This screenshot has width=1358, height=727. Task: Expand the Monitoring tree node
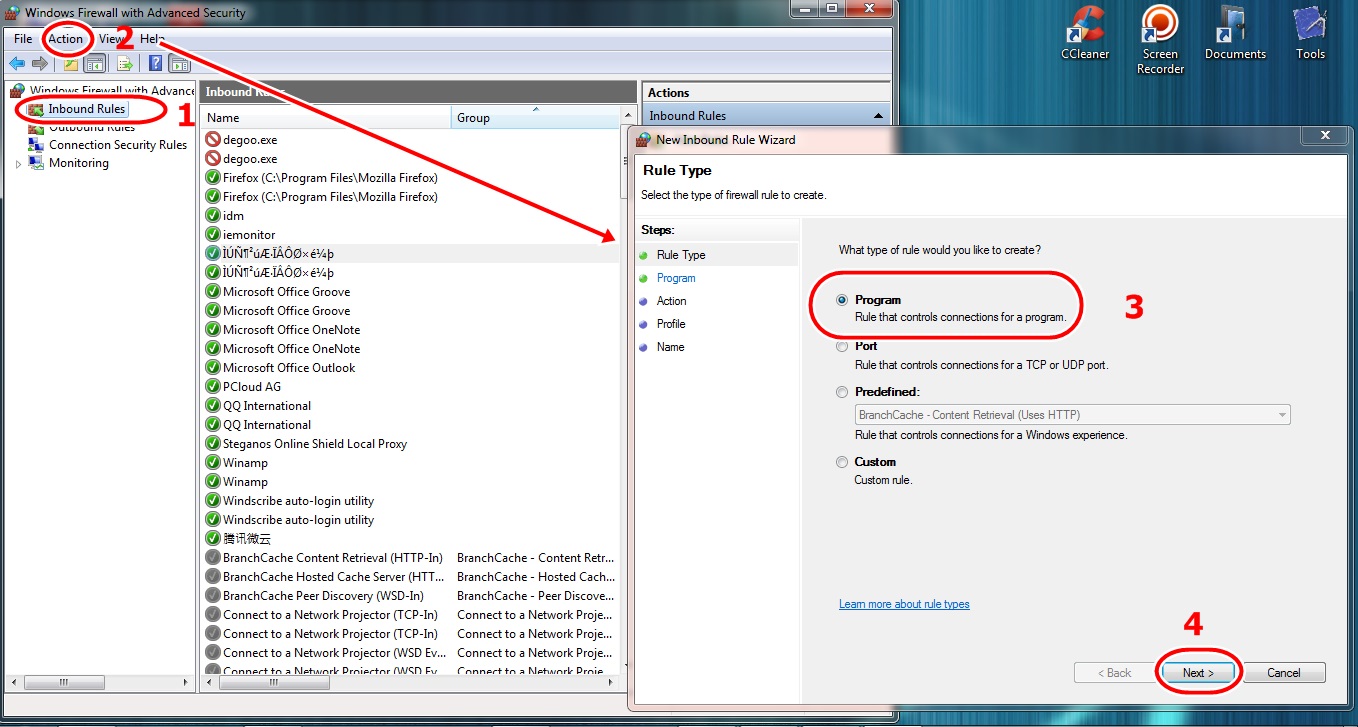pyautogui.click(x=19, y=164)
